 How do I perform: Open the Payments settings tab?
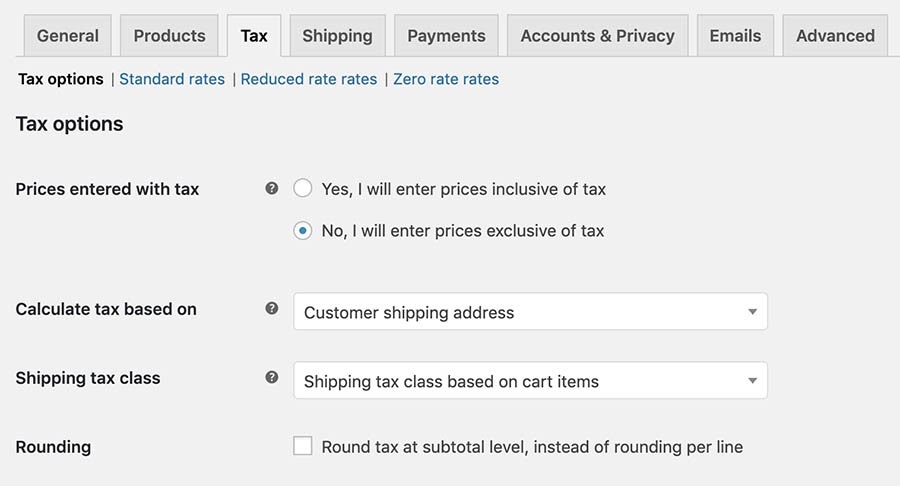pyautogui.click(x=446, y=36)
